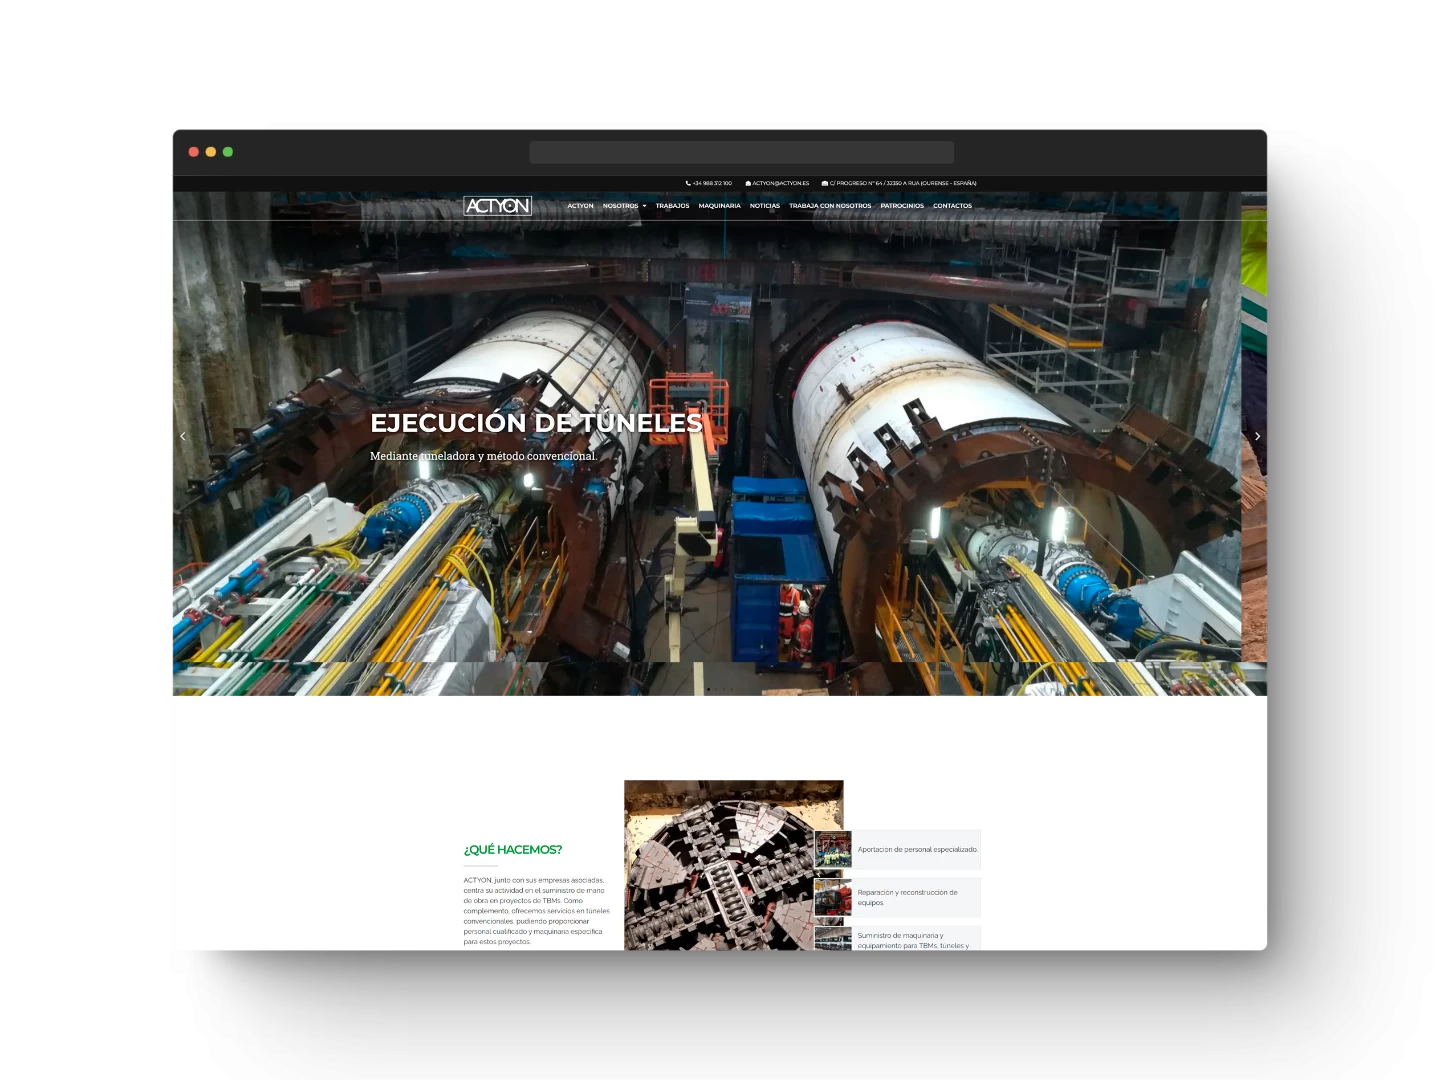This screenshot has height=1080, width=1440.
Task: Open the MAQUINARIA menu item
Action: tap(719, 206)
